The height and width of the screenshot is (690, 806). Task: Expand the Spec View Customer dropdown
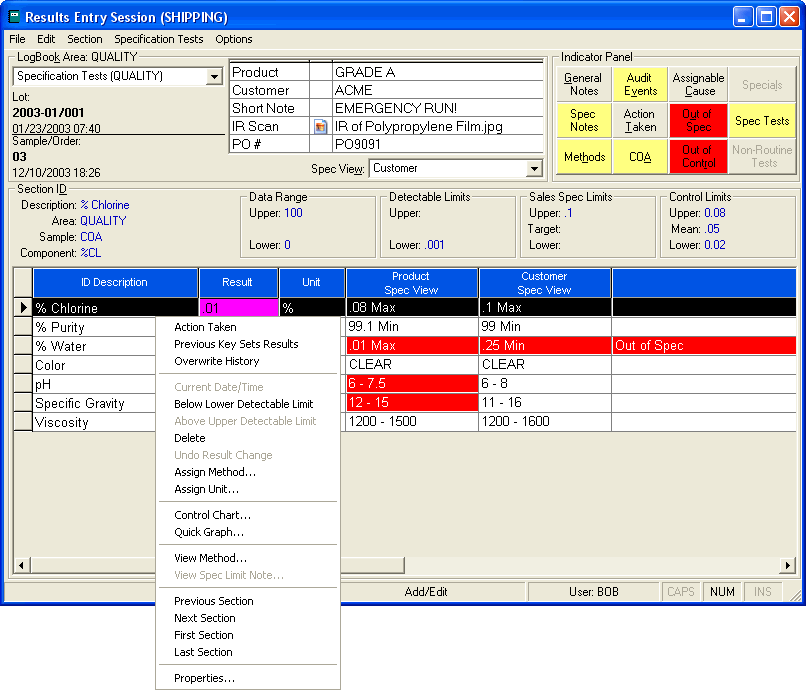click(x=535, y=169)
